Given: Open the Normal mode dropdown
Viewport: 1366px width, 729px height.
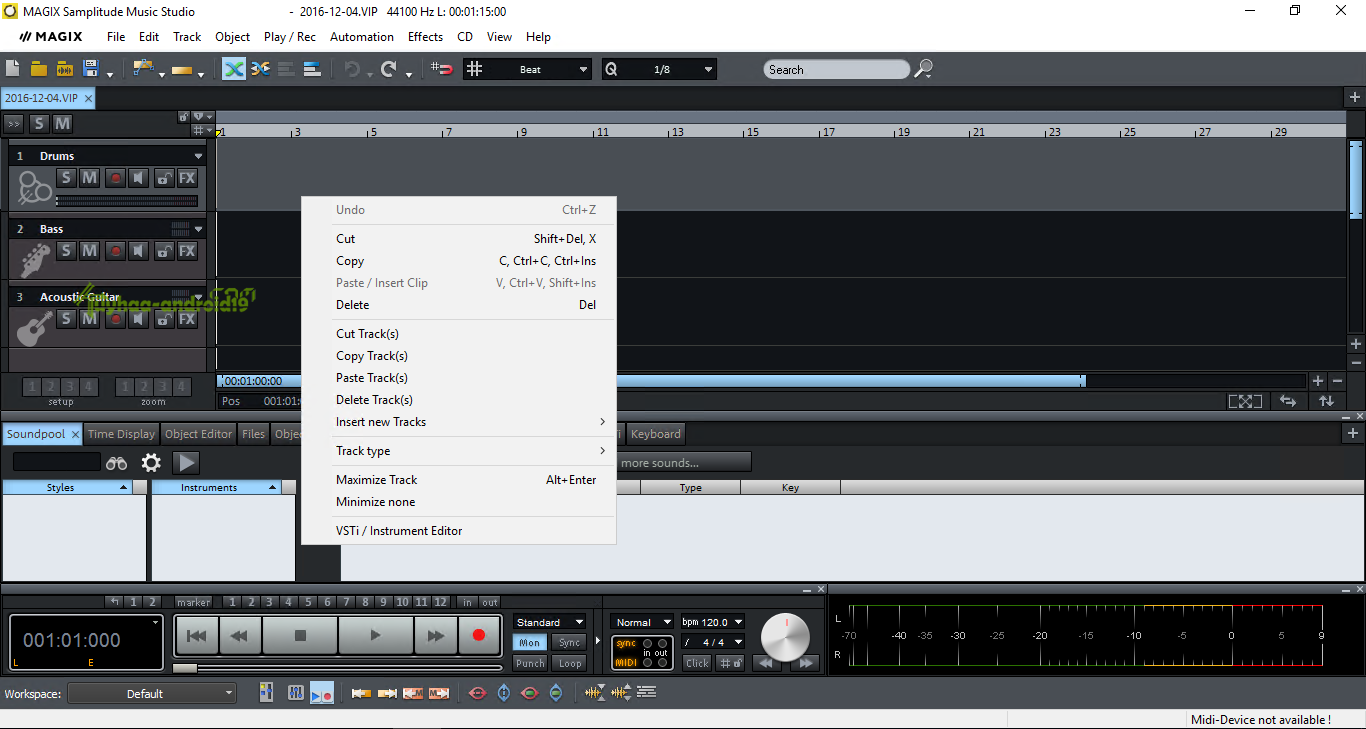Looking at the screenshot, I should click(642, 622).
